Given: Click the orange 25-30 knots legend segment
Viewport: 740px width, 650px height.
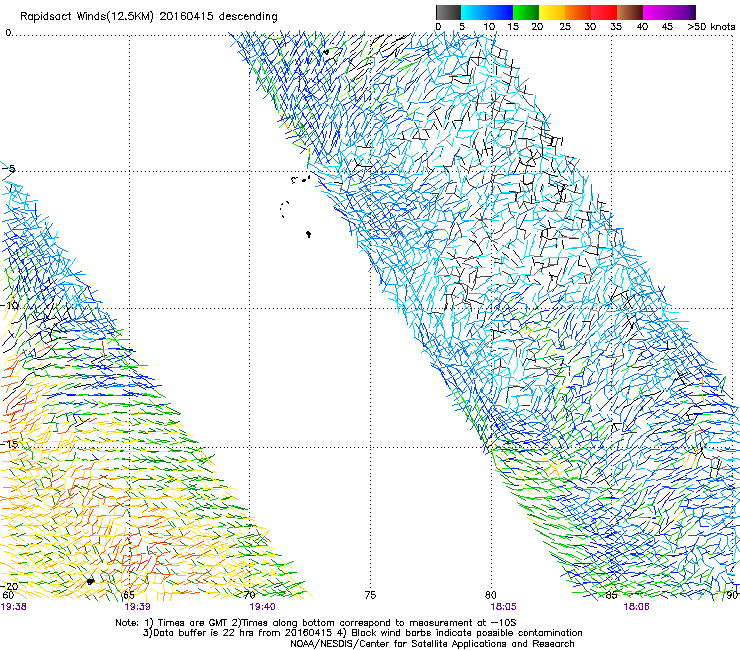Looking at the screenshot, I should 578,12.
